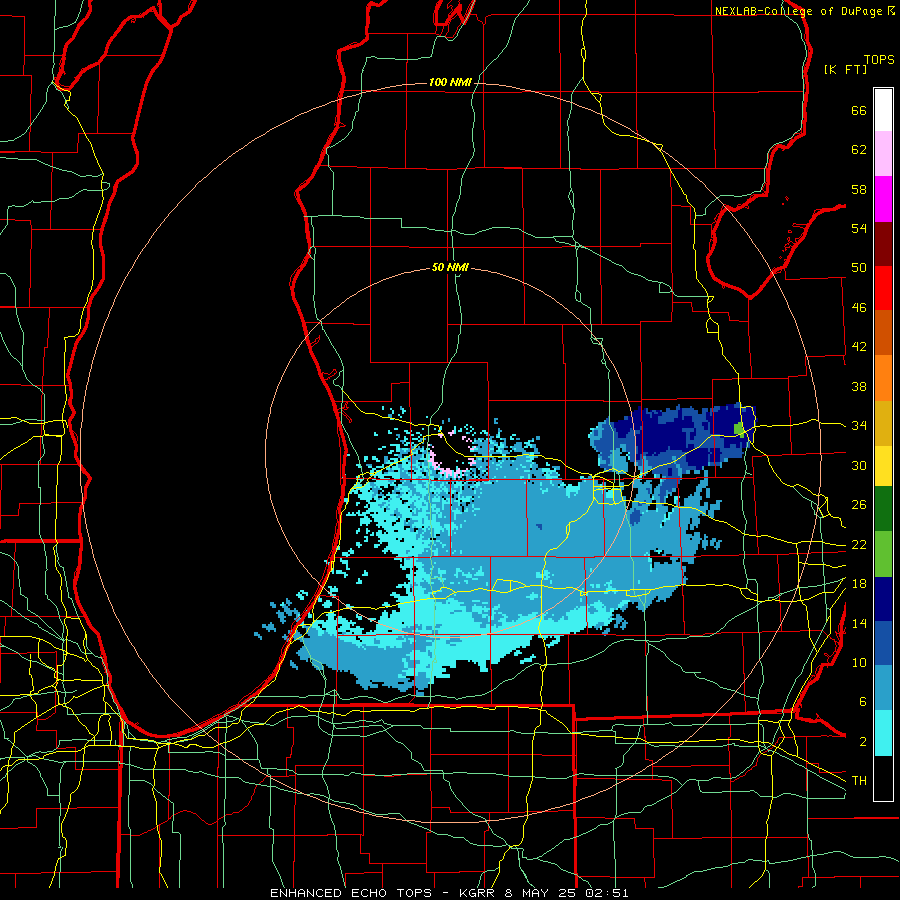
Task: Click the dark green 30 kft legend swatch
Action: [883, 509]
